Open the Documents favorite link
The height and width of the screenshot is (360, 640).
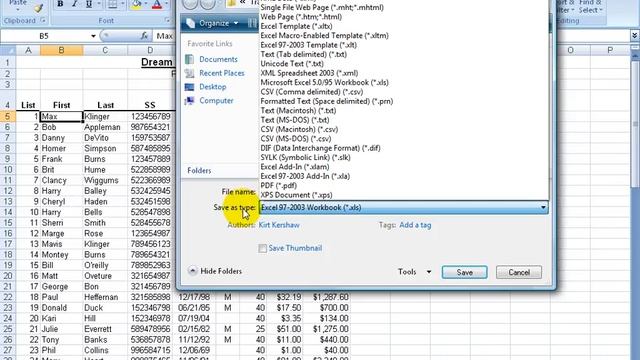tap(218, 59)
